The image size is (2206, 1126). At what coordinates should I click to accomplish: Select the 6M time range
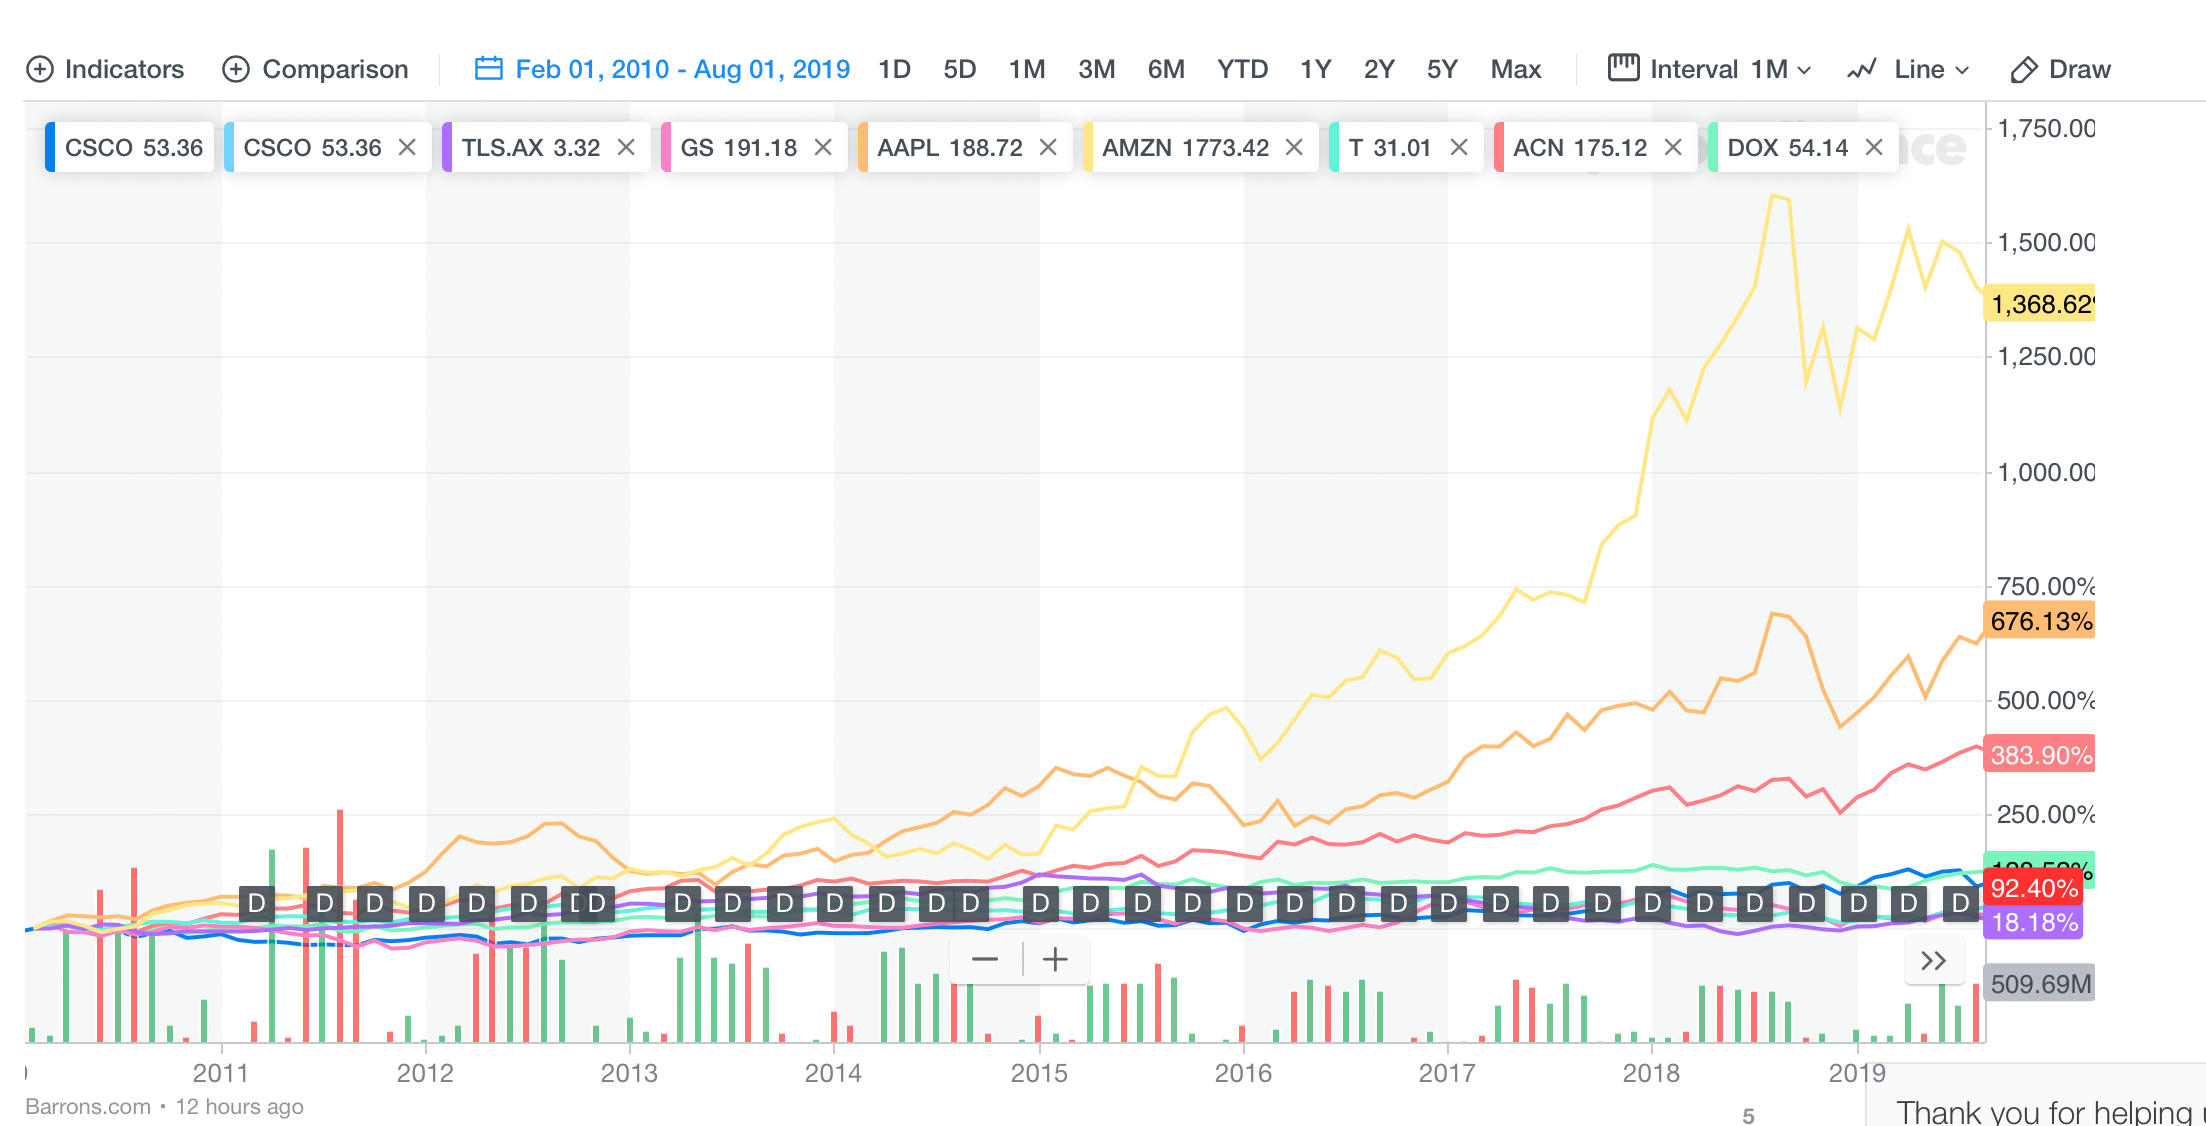(x=1166, y=69)
